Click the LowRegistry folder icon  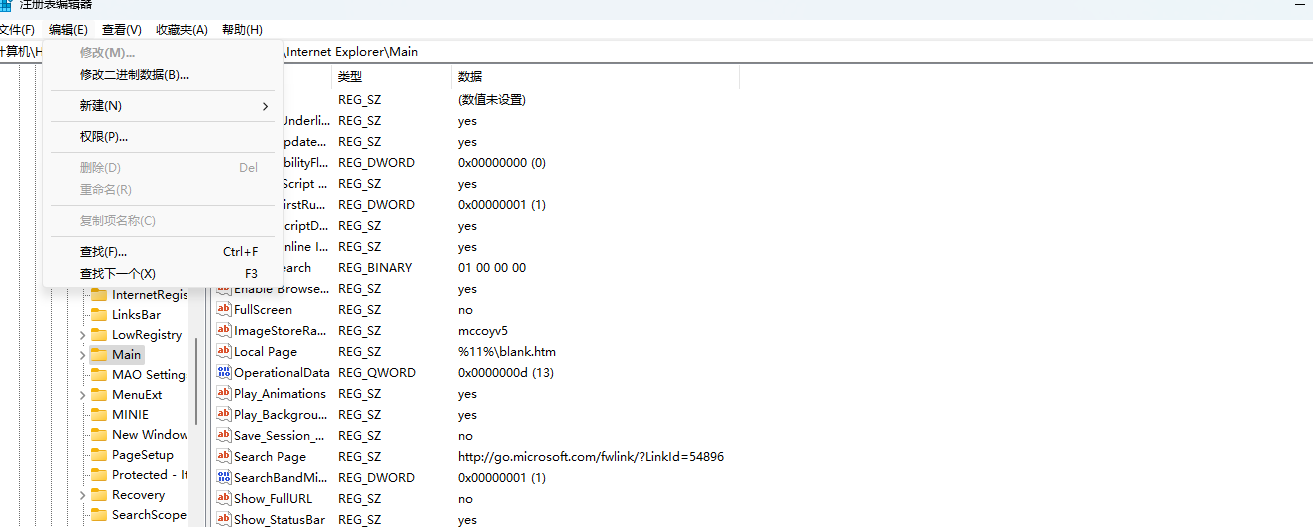pos(98,335)
